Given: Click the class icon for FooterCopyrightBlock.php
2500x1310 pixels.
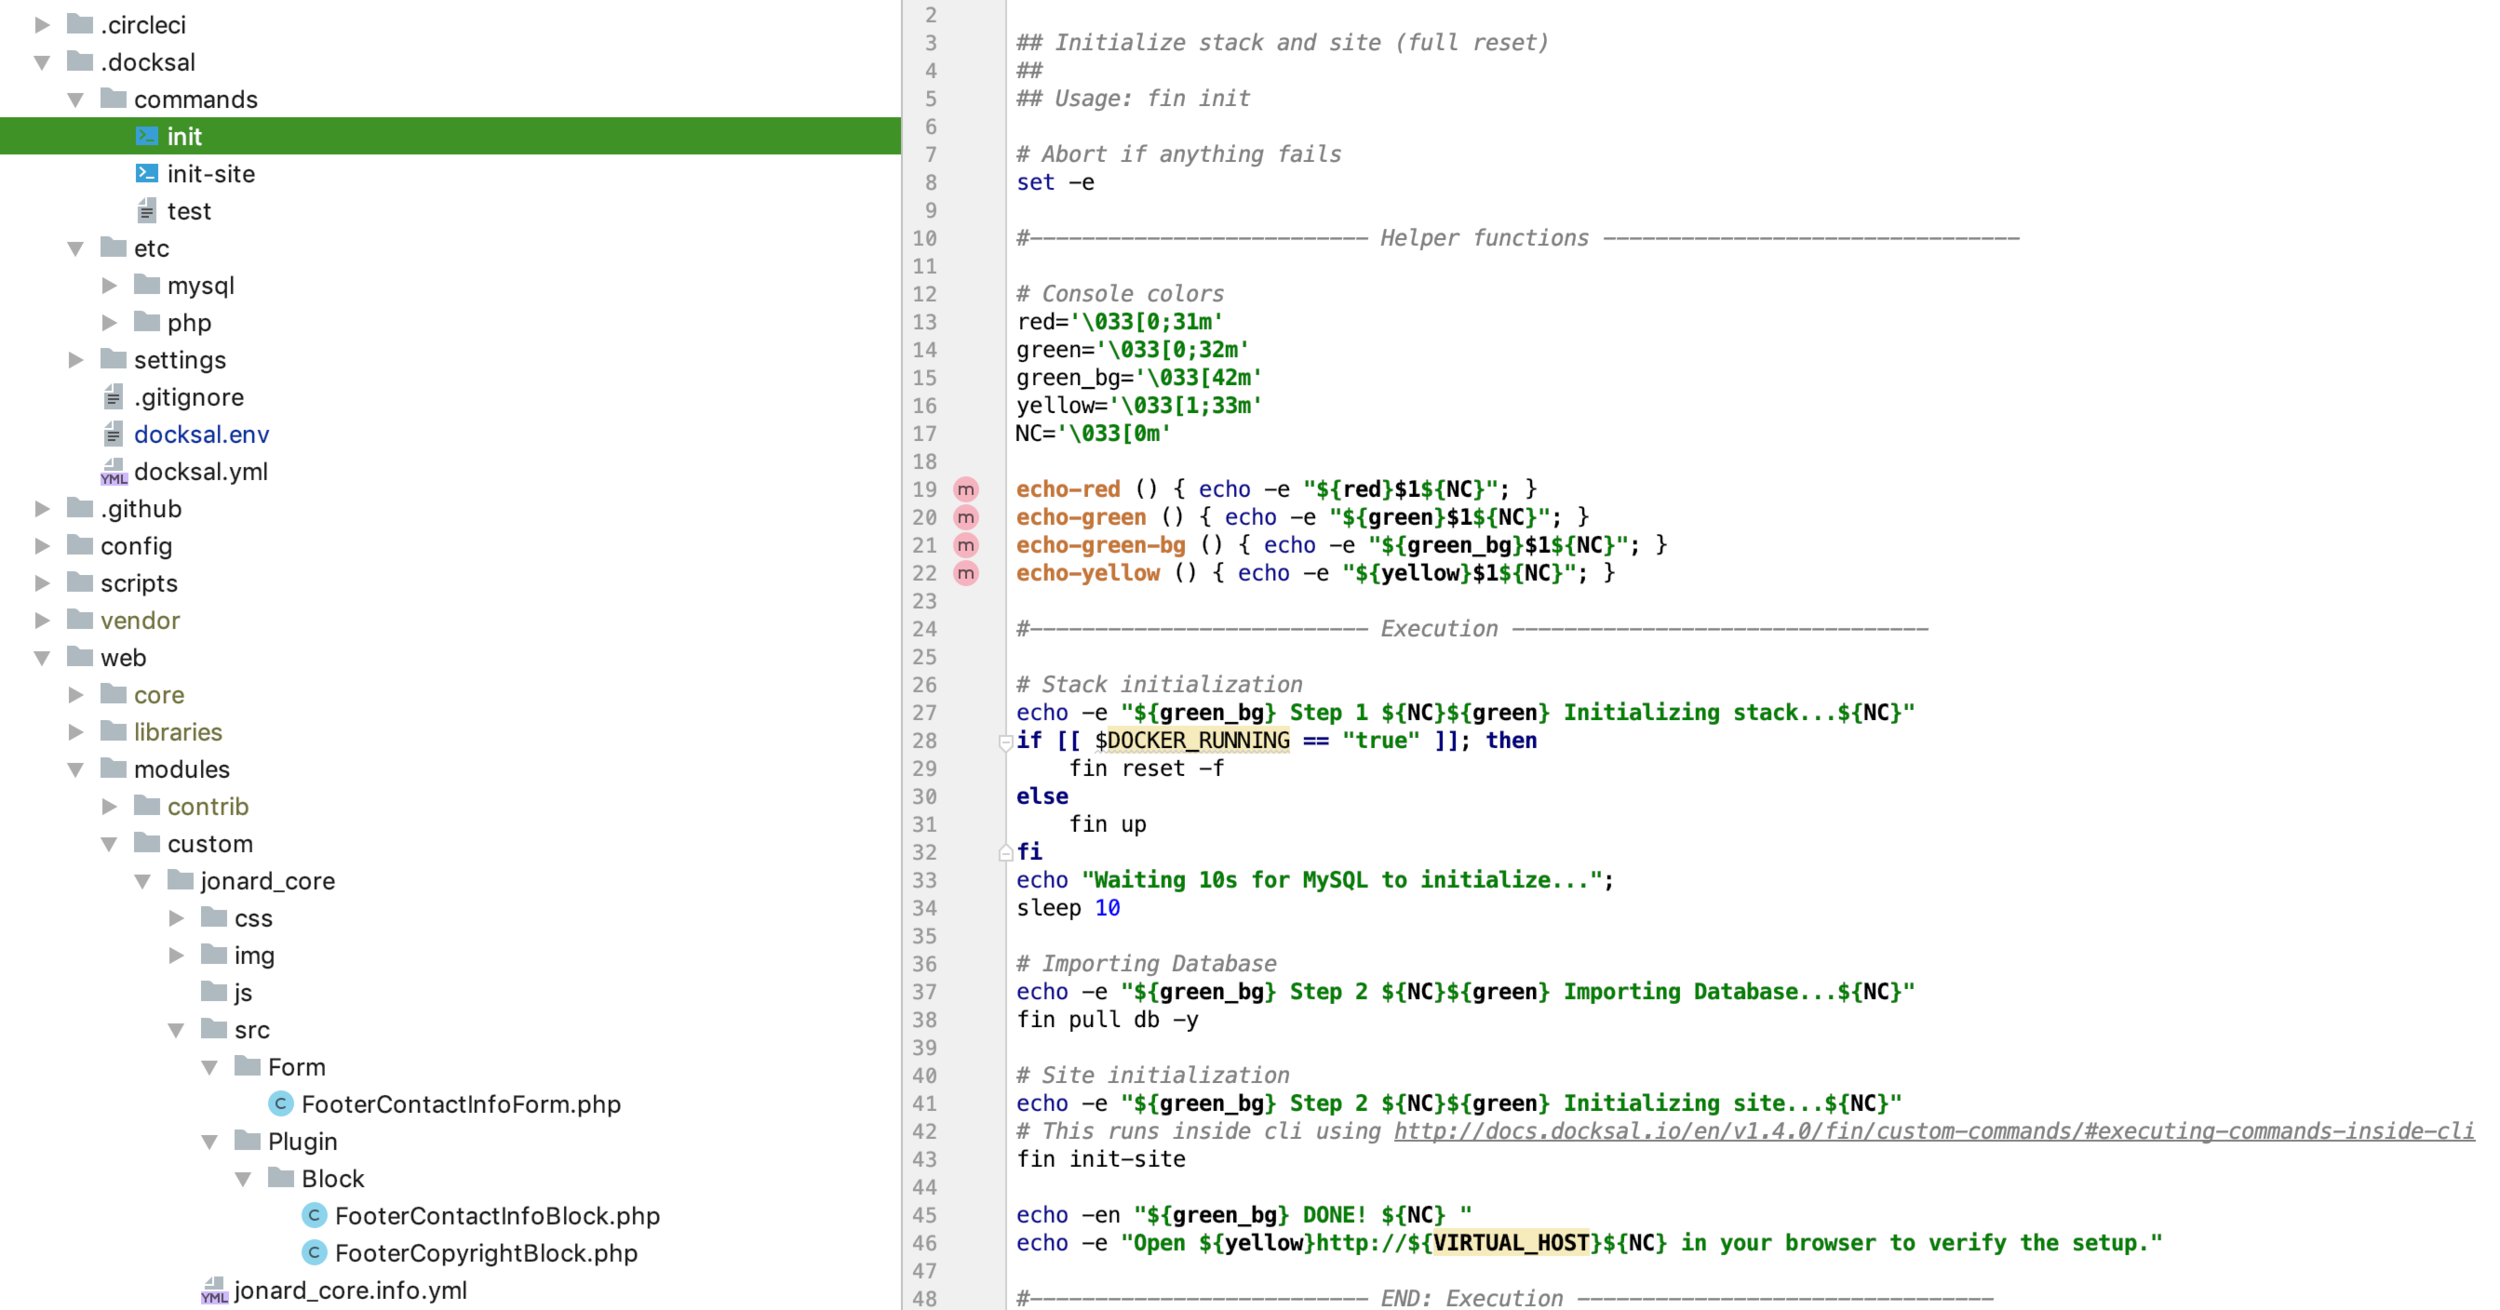Looking at the screenshot, I should click(314, 1253).
